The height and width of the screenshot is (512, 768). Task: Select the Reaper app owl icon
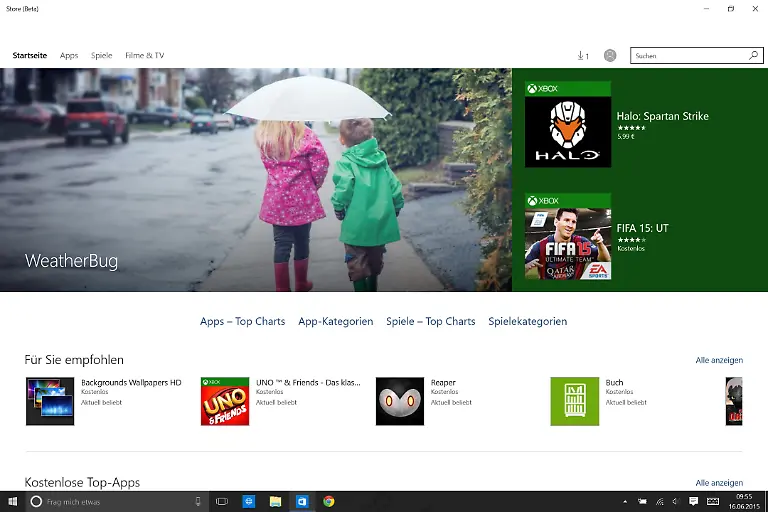(400, 401)
